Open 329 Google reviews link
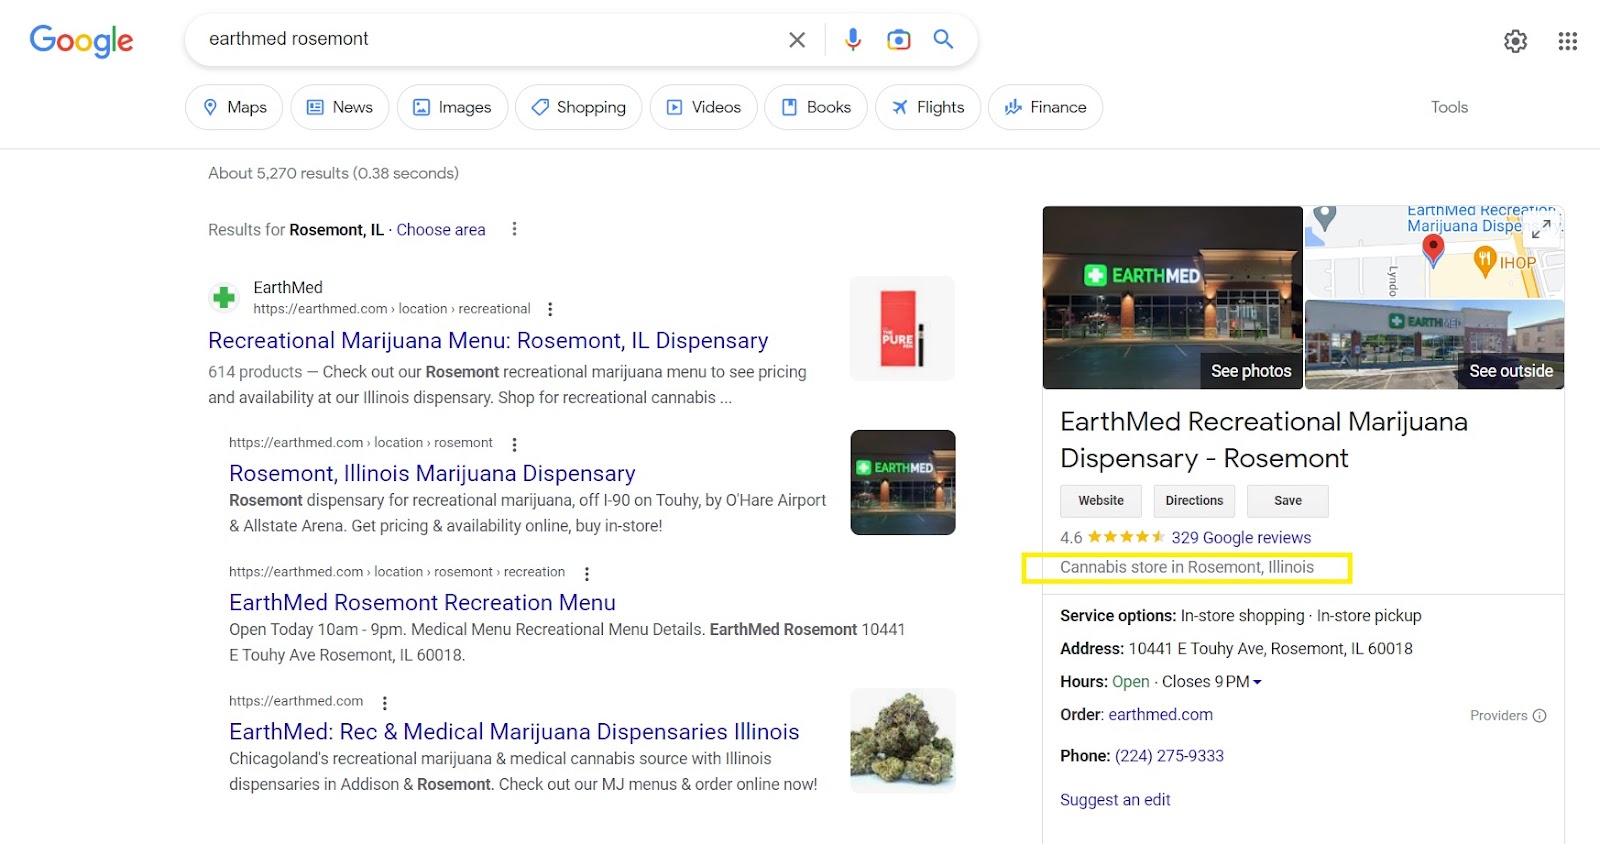Image resolution: width=1600 pixels, height=844 pixels. (1241, 538)
